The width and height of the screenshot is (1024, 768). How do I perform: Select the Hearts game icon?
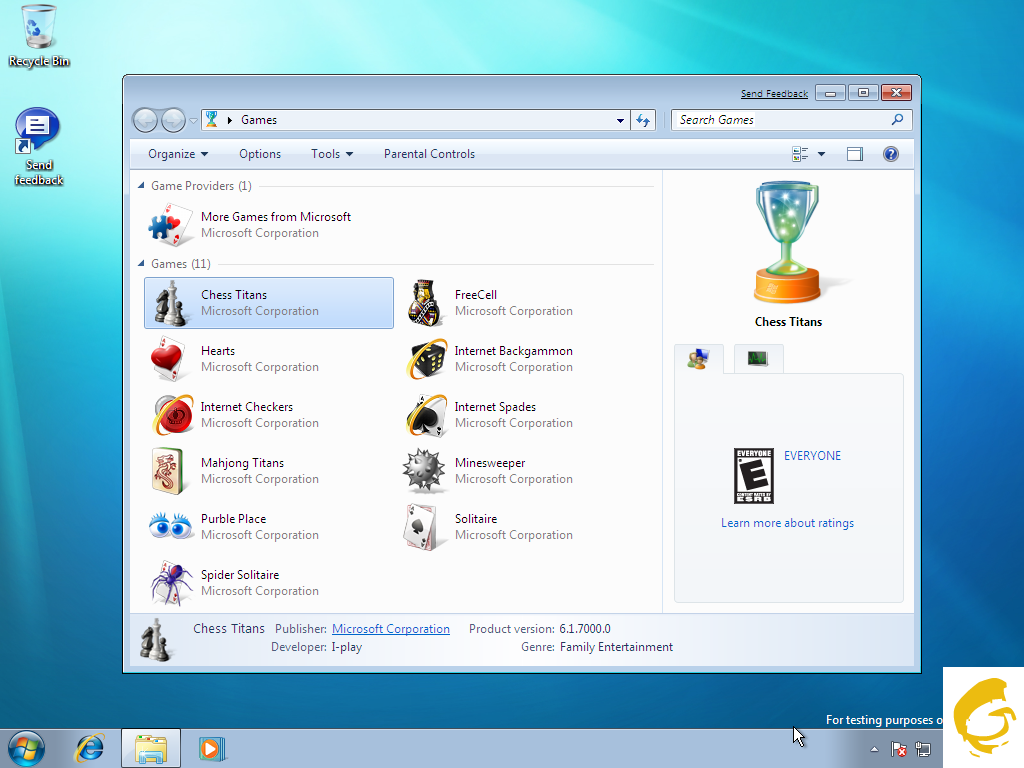tap(168, 359)
